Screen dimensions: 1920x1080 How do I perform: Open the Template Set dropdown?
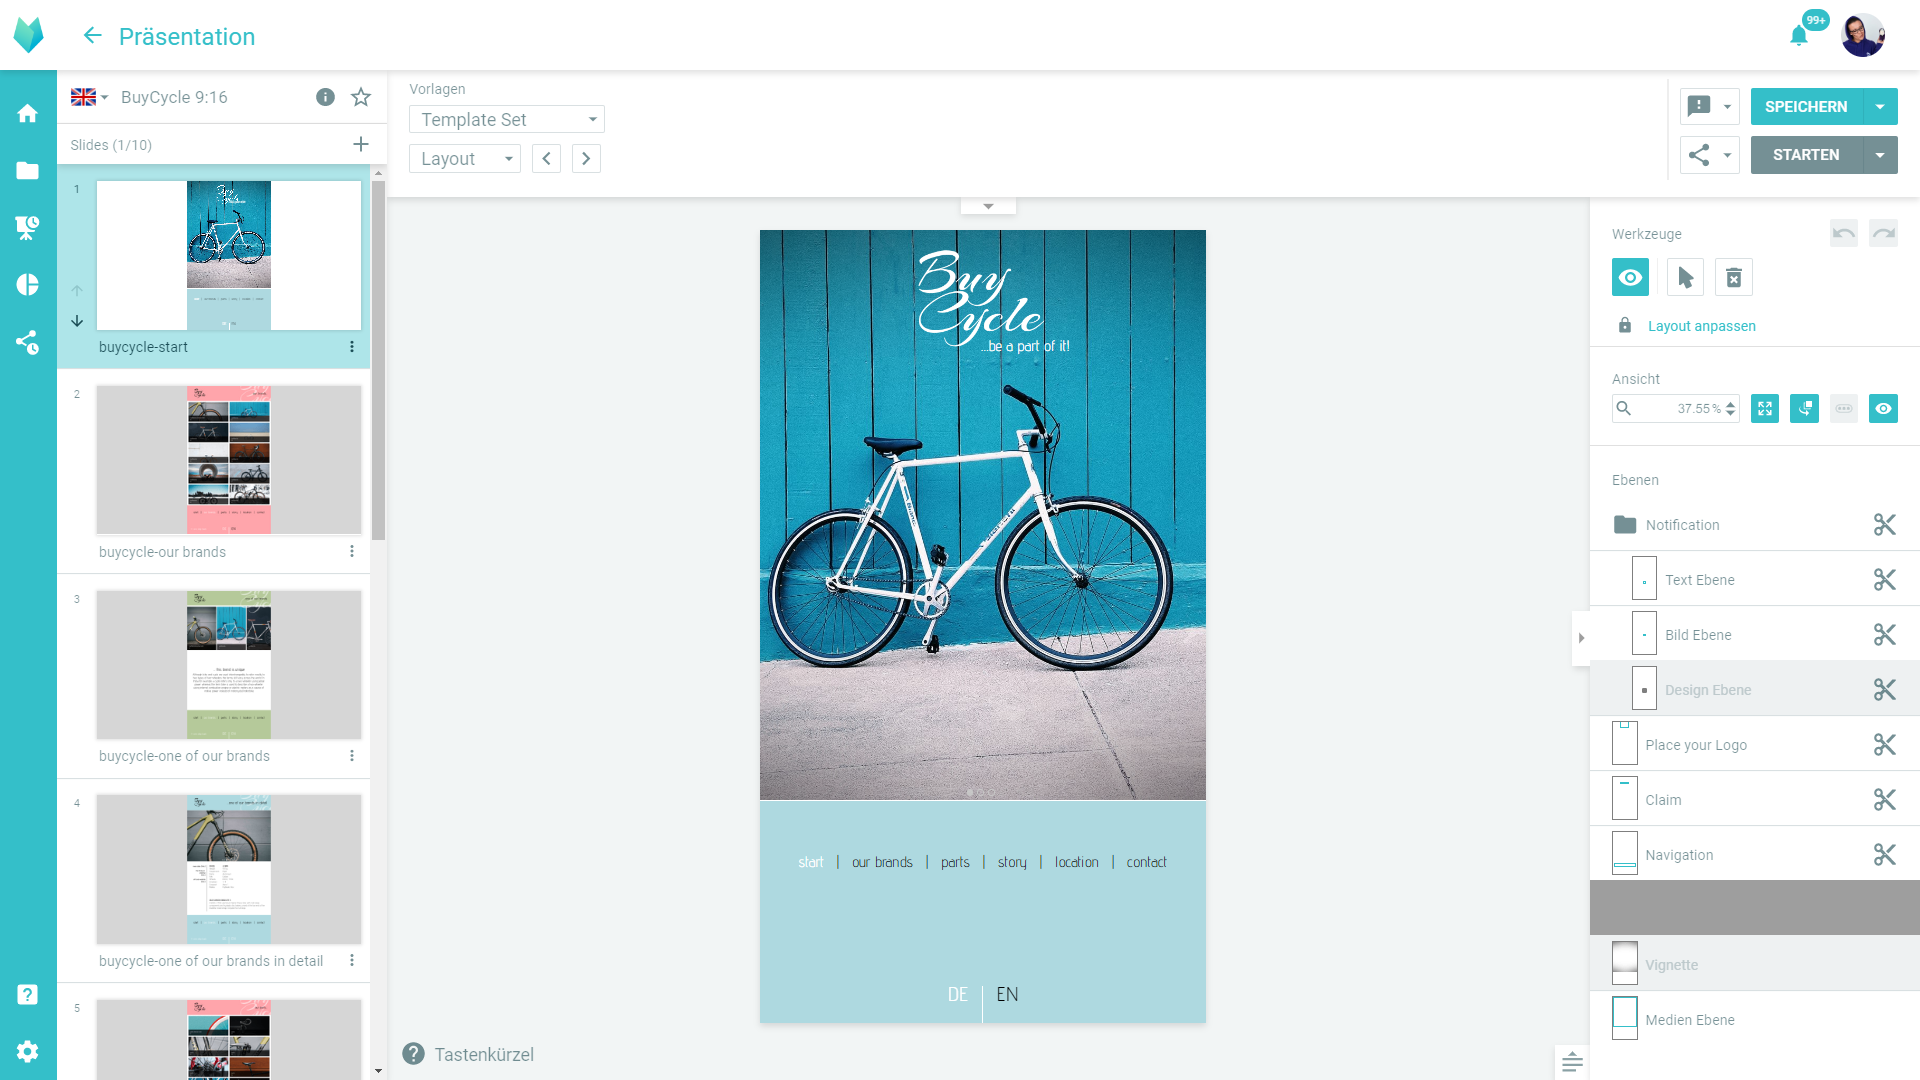pos(506,119)
